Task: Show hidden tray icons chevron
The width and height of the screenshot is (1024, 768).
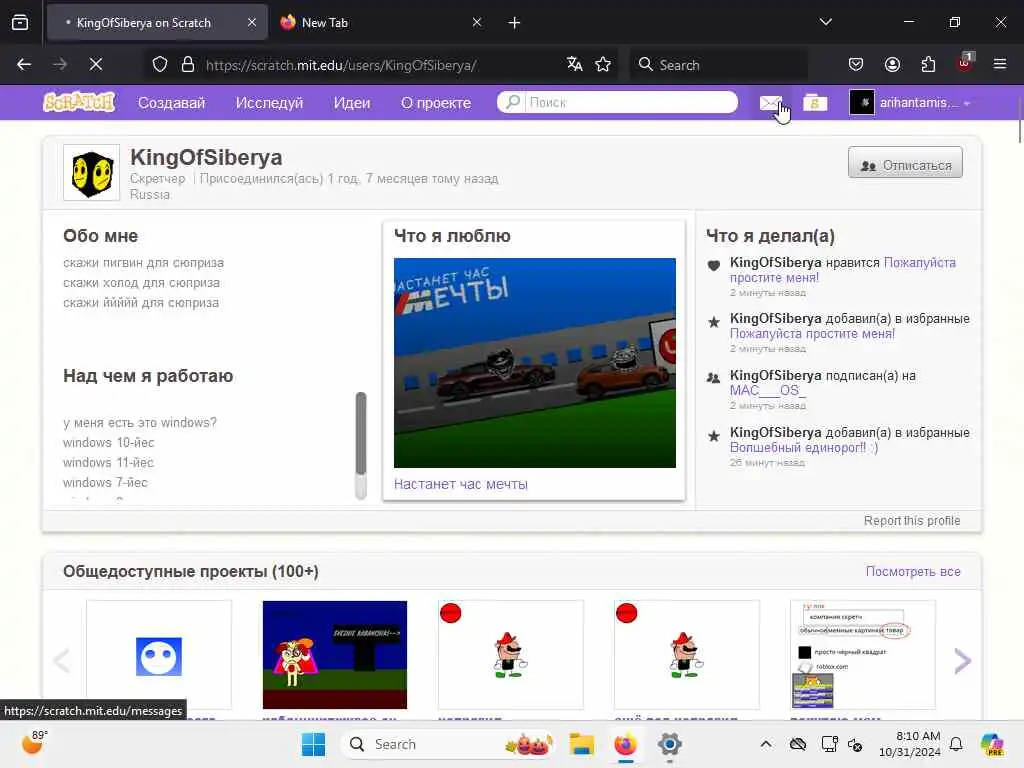Action: click(765, 744)
